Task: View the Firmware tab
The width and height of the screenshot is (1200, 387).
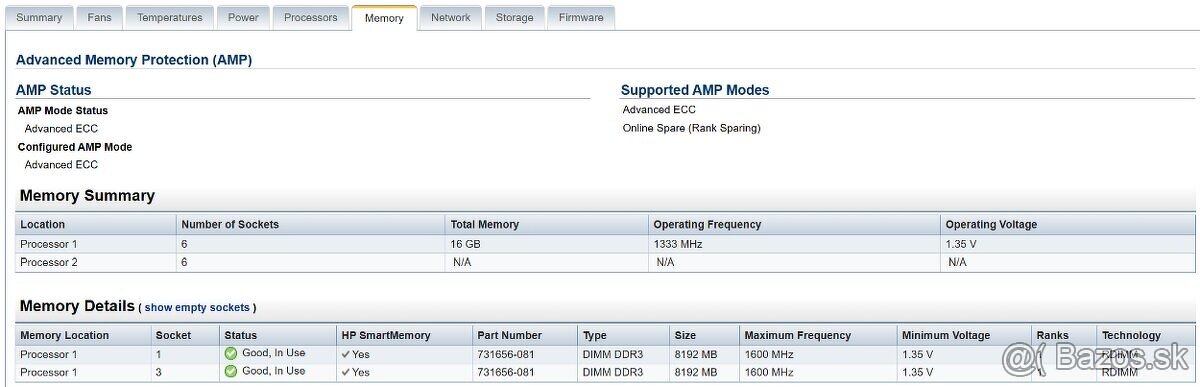Action: (581, 17)
